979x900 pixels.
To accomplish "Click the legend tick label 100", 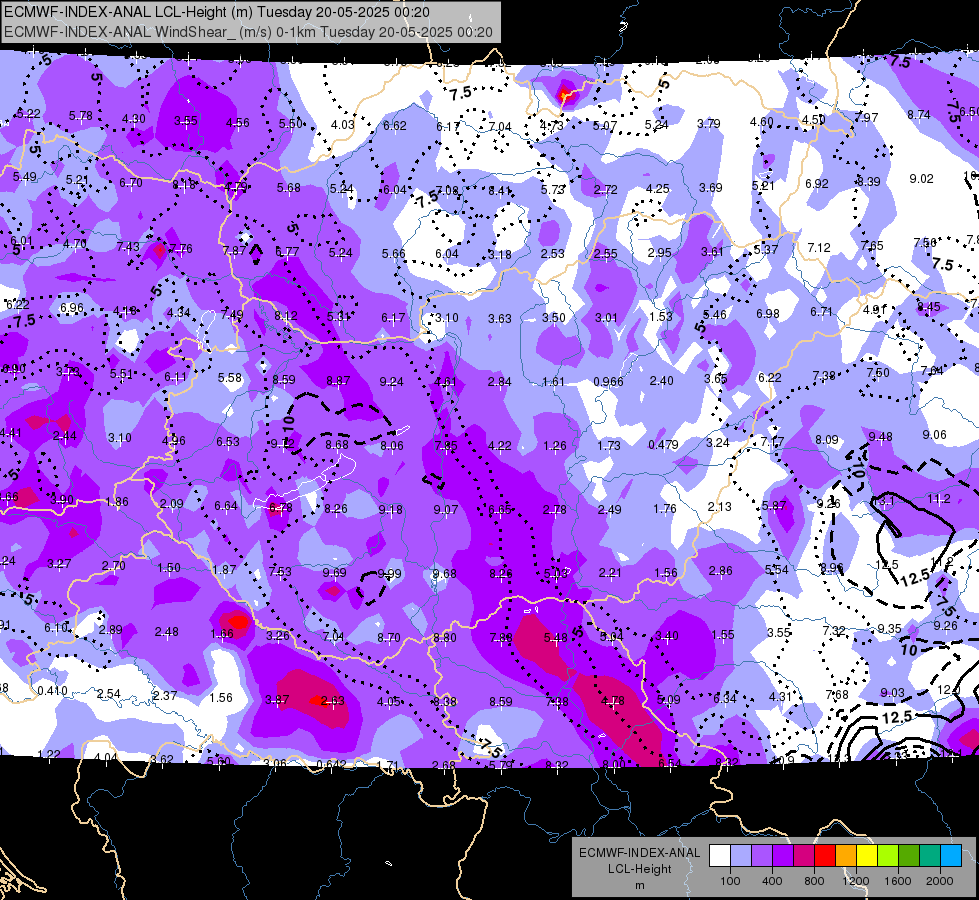I will (730, 881).
